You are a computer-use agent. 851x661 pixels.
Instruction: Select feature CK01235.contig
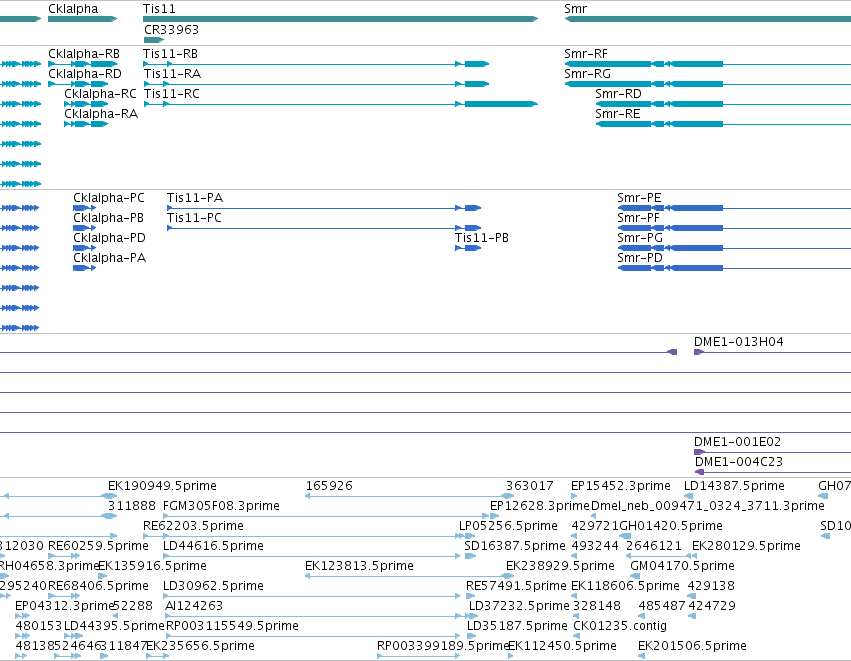[x=620, y=626]
